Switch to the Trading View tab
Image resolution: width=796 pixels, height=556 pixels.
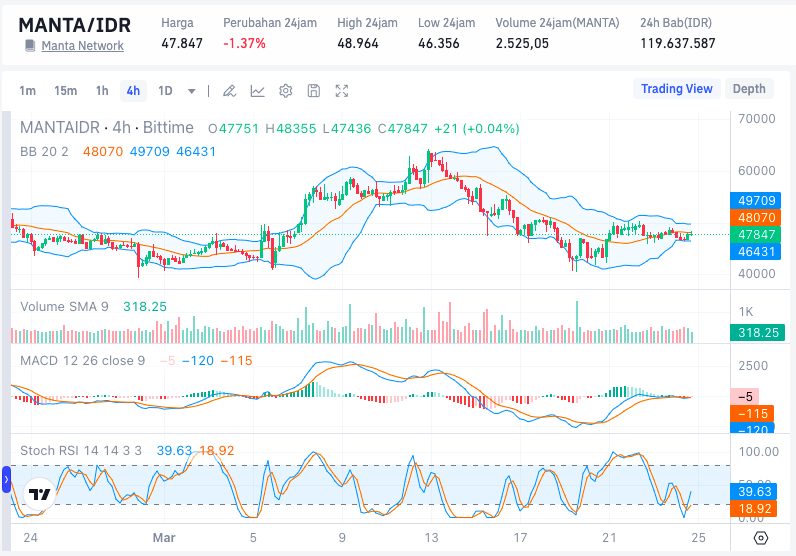(x=677, y=89)
